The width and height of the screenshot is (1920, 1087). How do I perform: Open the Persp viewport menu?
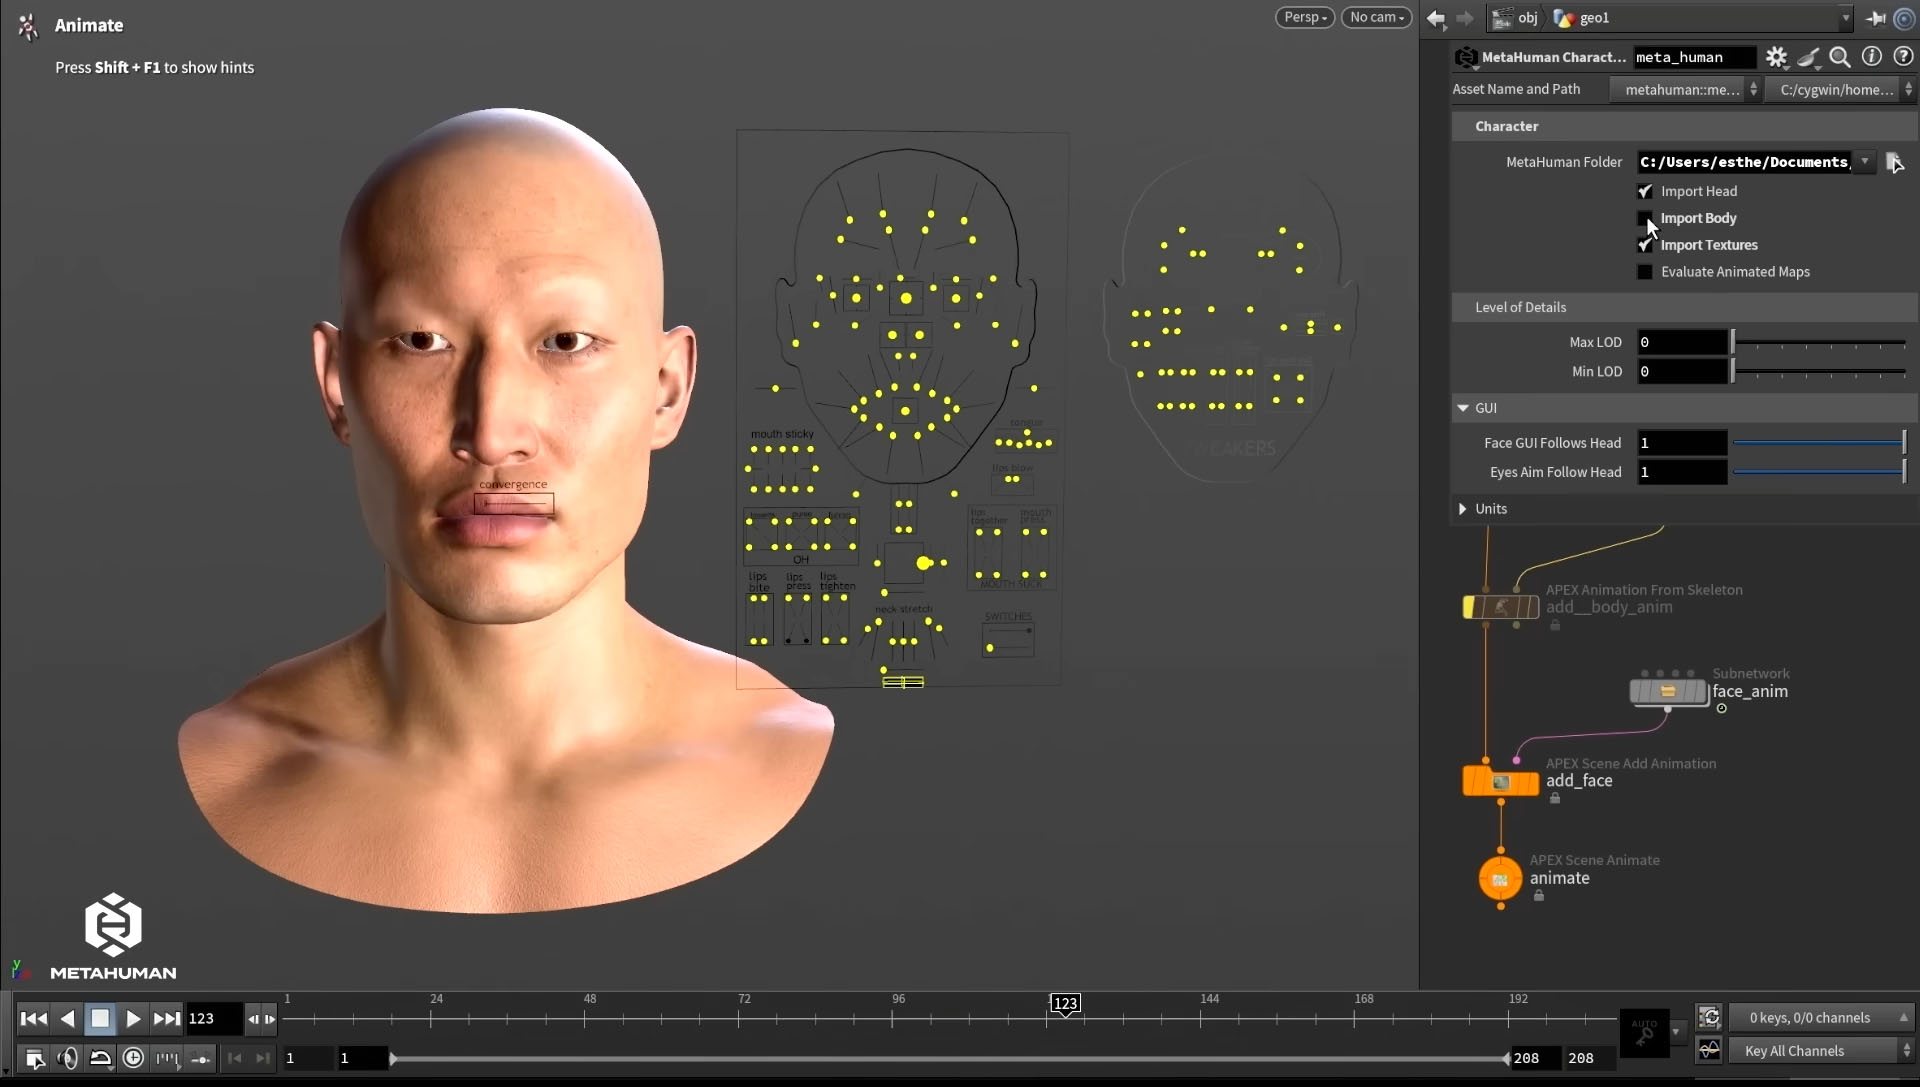pos(1304,17)
